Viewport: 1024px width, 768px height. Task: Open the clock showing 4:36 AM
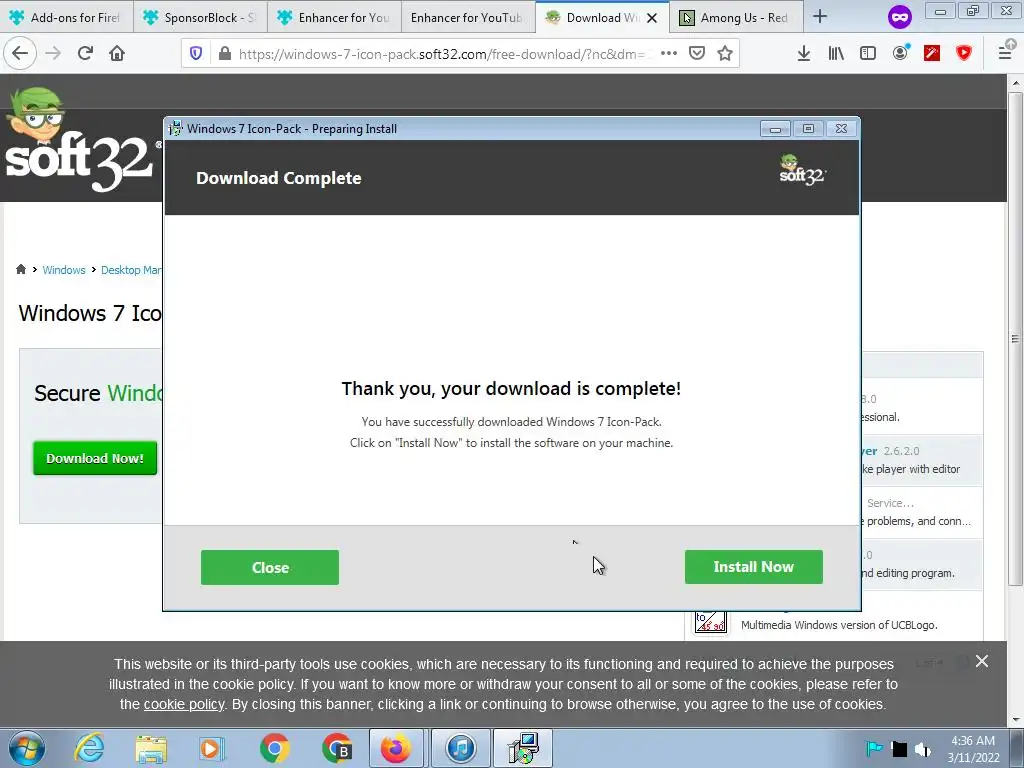pyautogui.click(x=973, y=748)
